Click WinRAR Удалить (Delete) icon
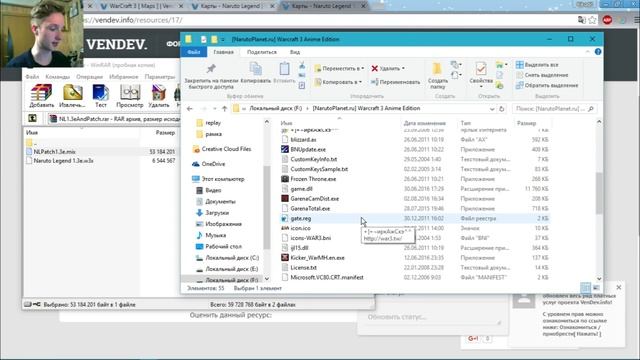Image resolution: width=640 pixels, height=360 pixels. 159,96
